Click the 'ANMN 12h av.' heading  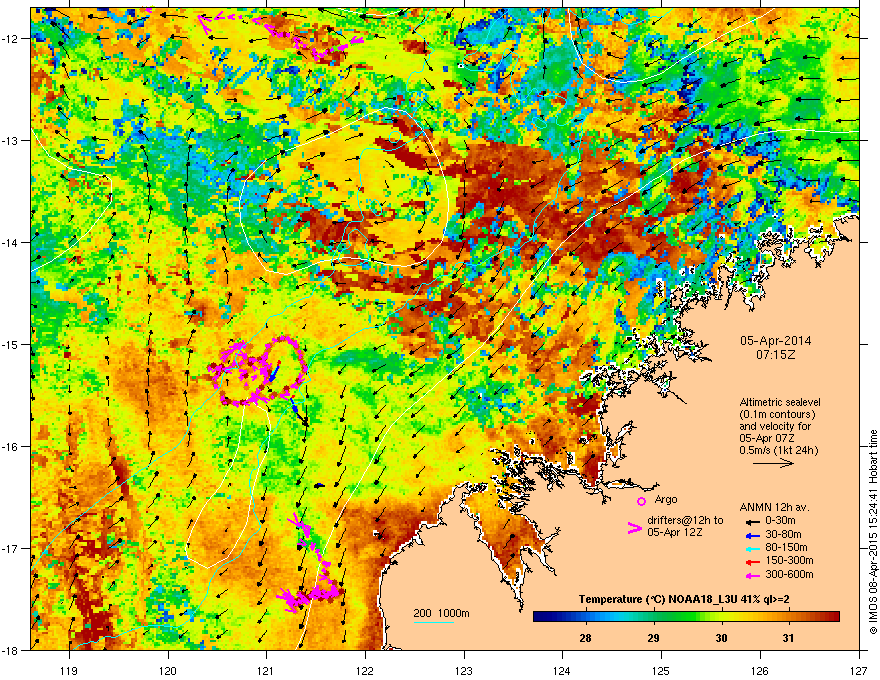point(774,508)
